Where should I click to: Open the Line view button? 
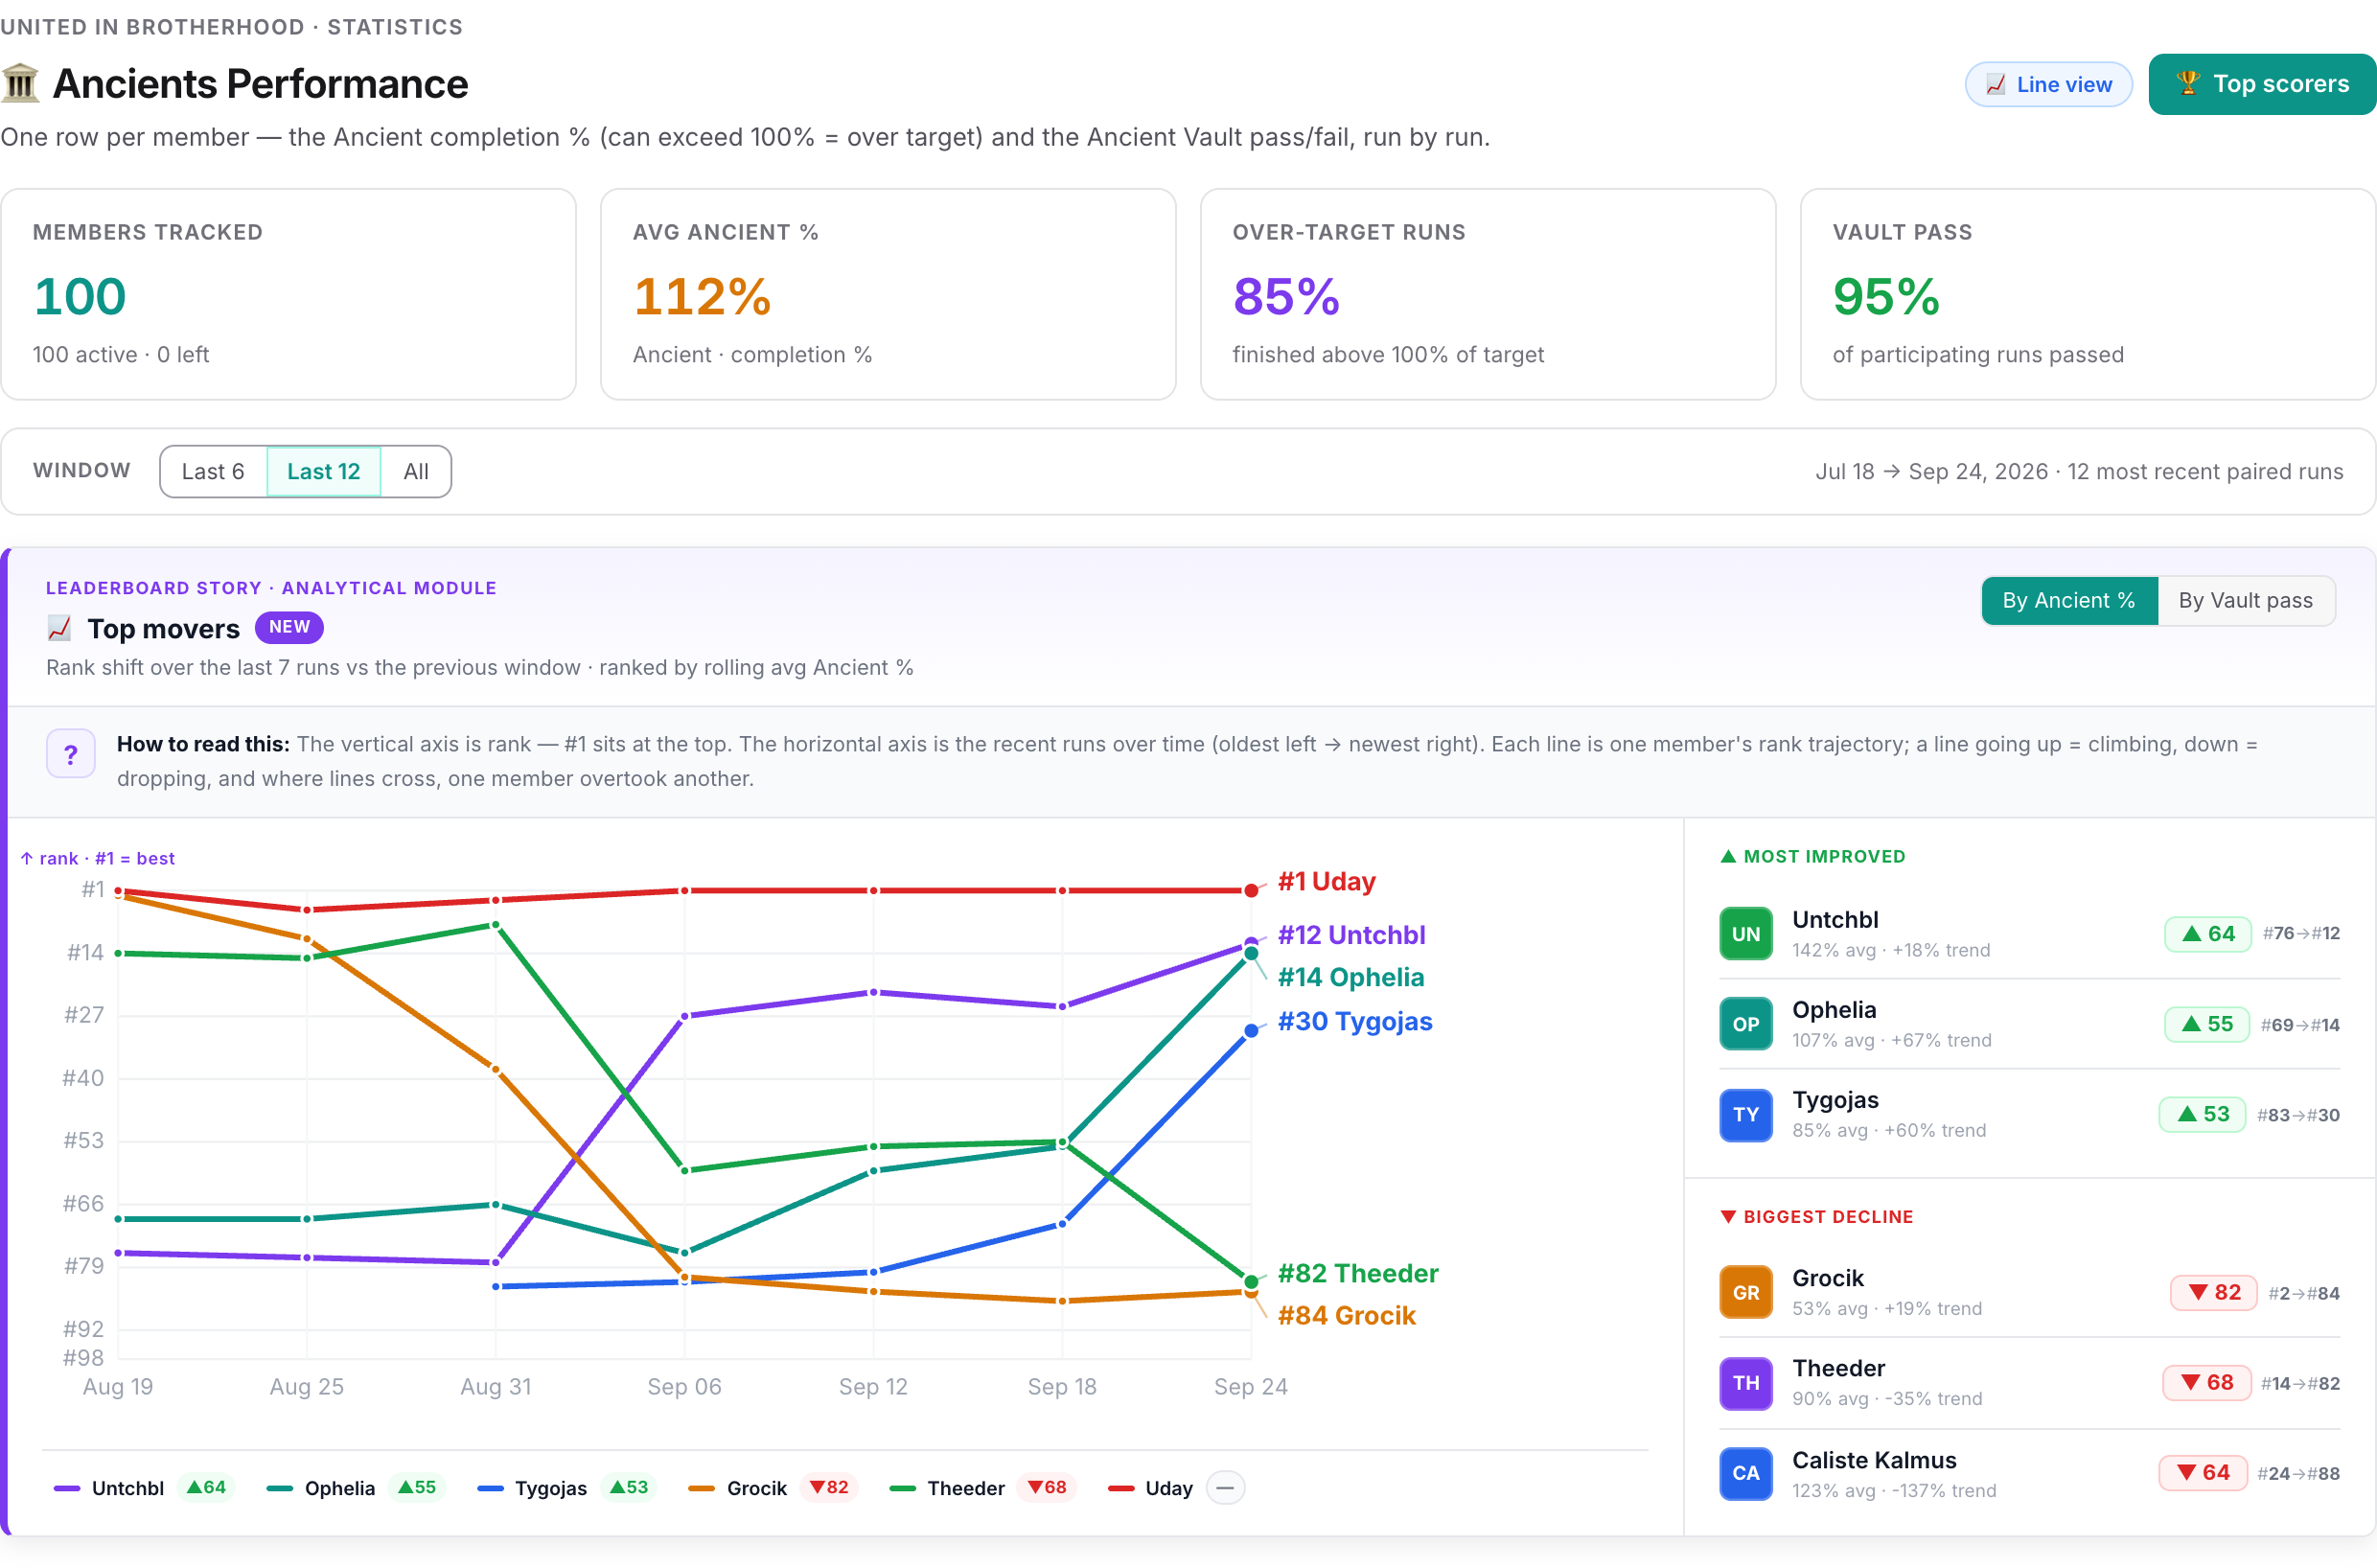coord(2048,84)
